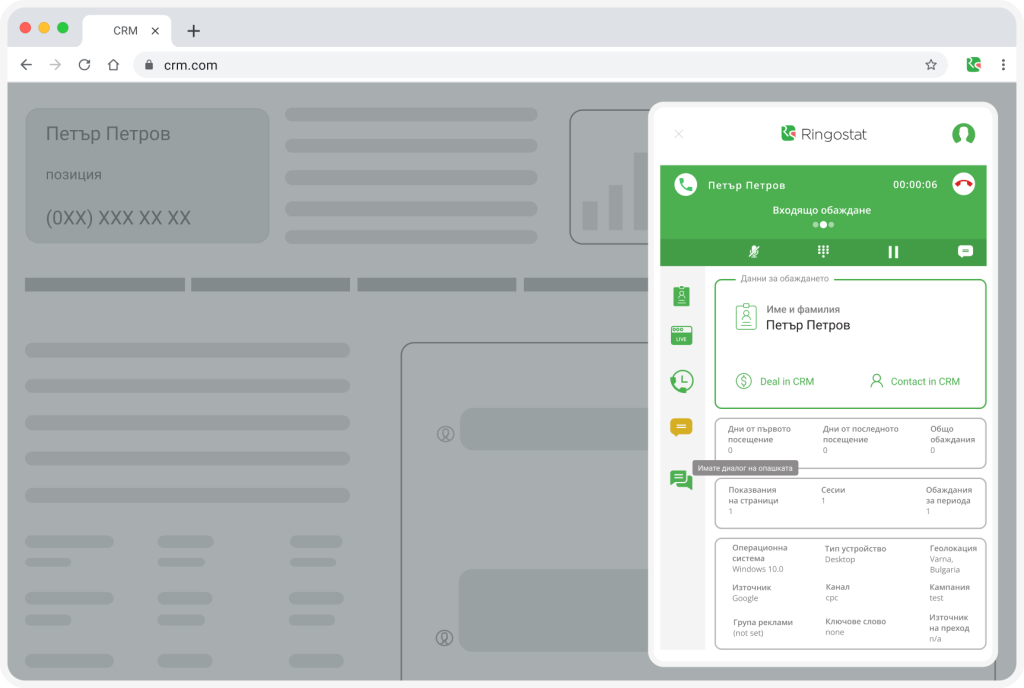
Task: Click the dollar icon beside Deal in CRM
Action: tap(743, 381)
